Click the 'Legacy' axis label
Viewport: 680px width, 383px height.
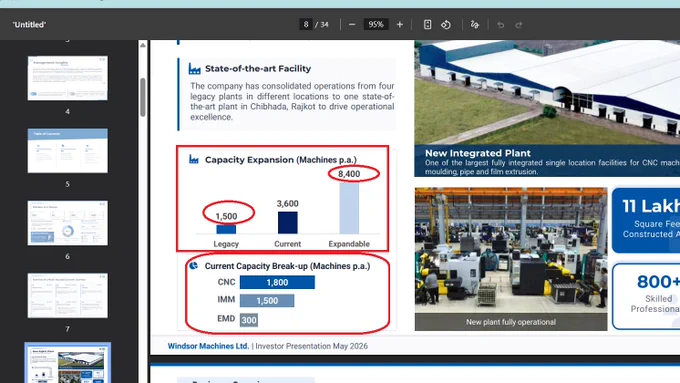click(226, 244)
